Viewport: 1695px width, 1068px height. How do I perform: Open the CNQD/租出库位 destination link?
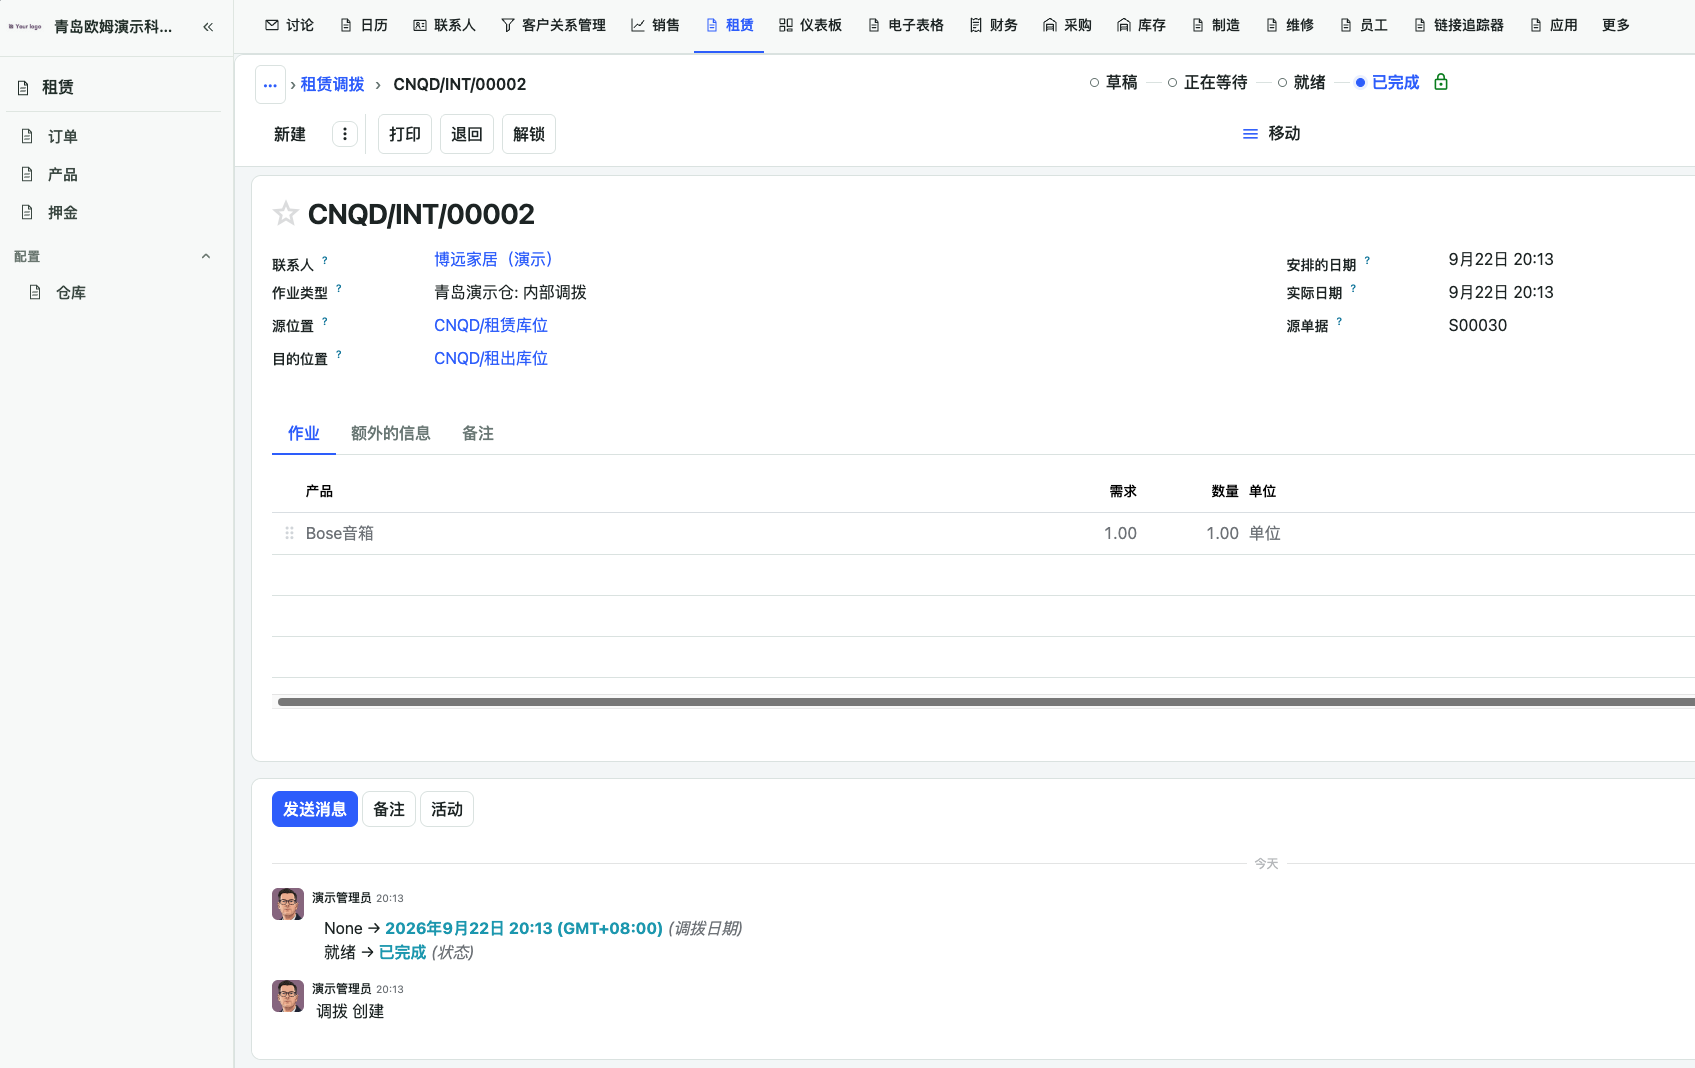491,359
